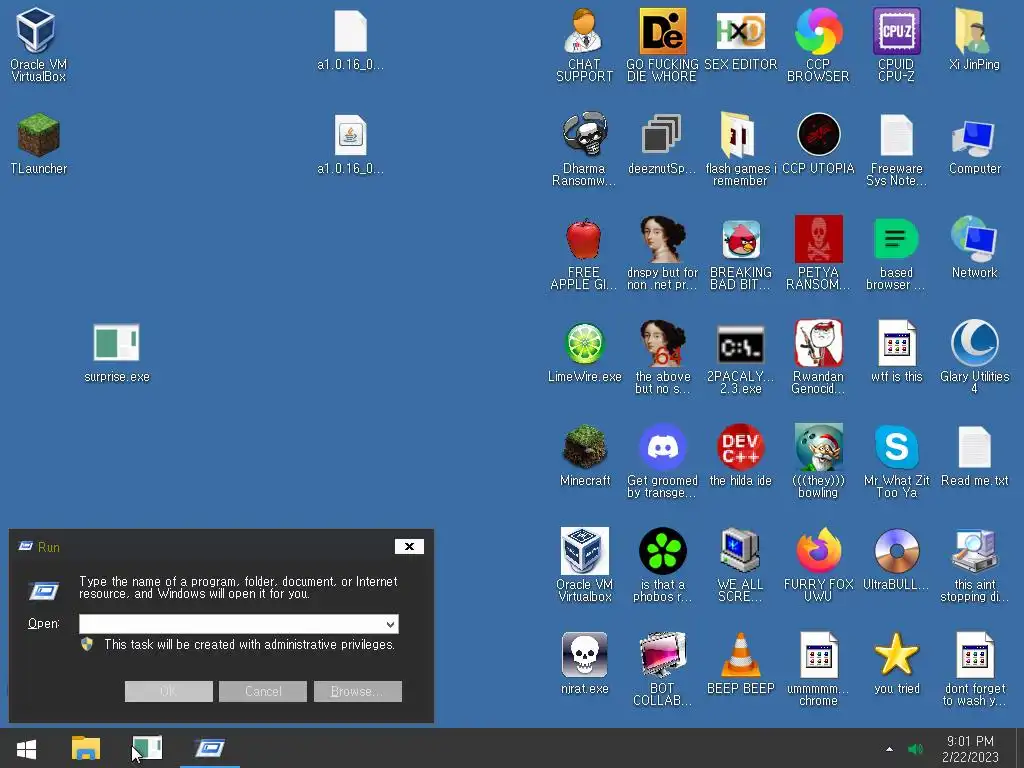Select the flash games i remember folder
Screen dimensions: 1024x768
pyautogui.click(x=738, y=135)
